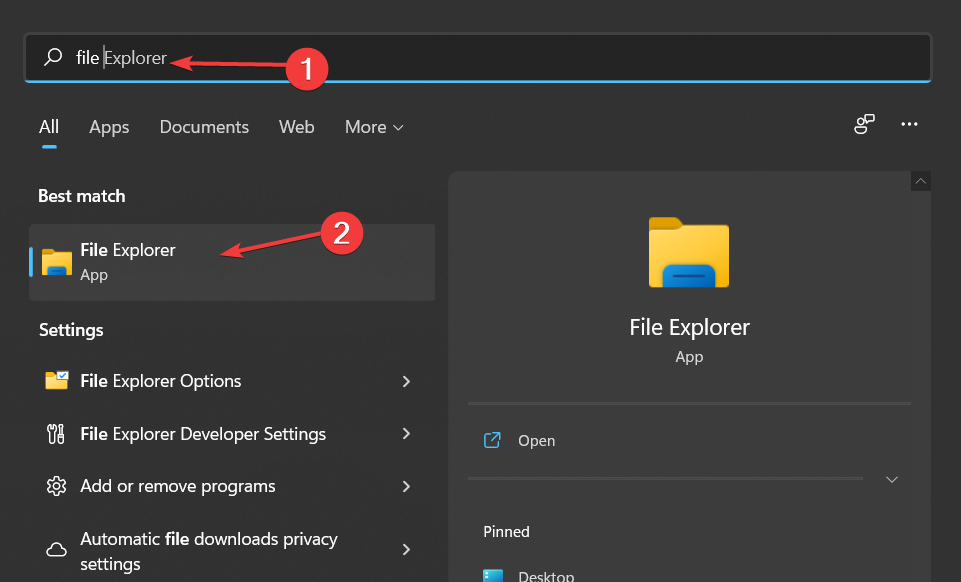Image resolution: width=961 pixels, height=582 pixels.
Task: Click into the search text field
Action: (x=477, y=58)
